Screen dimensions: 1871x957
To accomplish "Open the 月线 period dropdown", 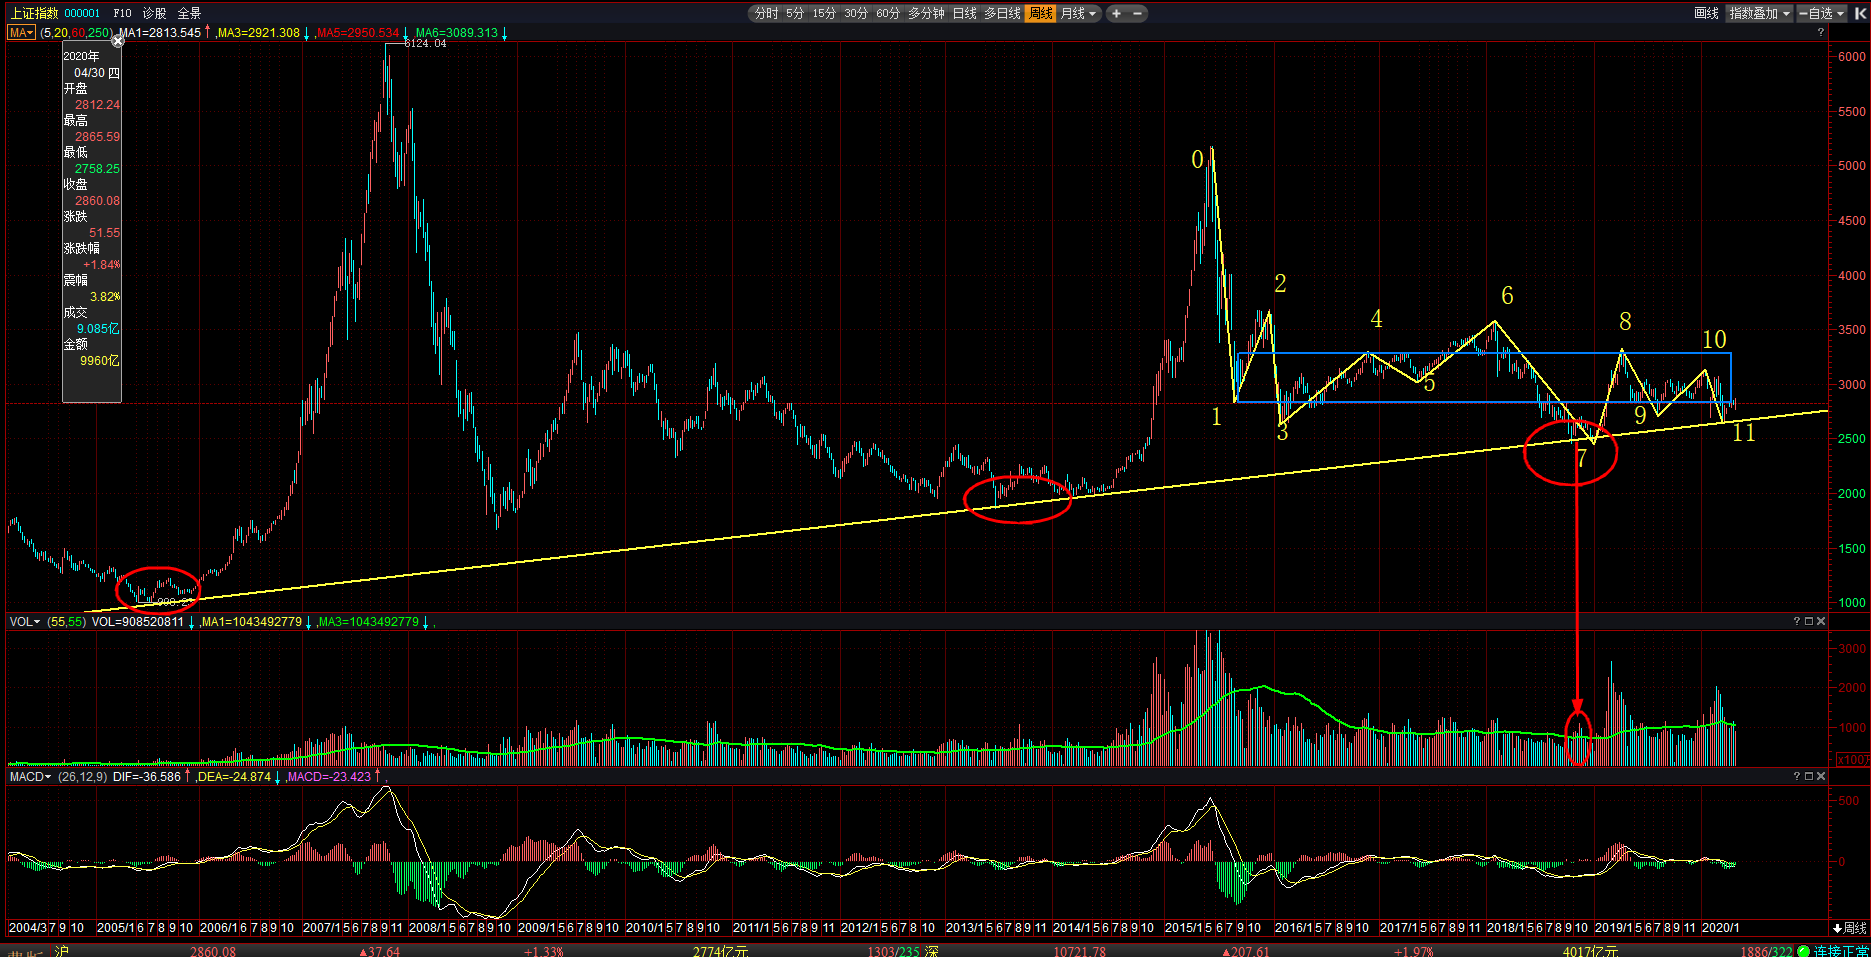I will (1078, 13).
